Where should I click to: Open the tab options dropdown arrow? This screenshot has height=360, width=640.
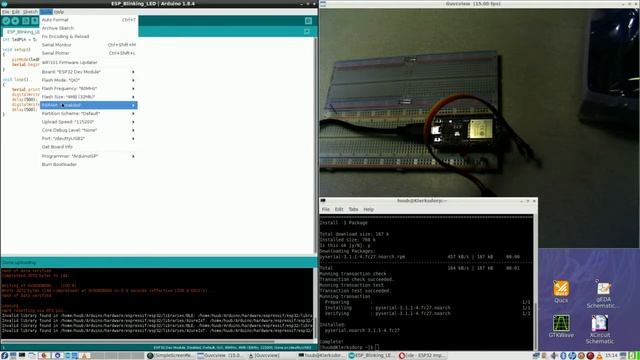(307, 31)
